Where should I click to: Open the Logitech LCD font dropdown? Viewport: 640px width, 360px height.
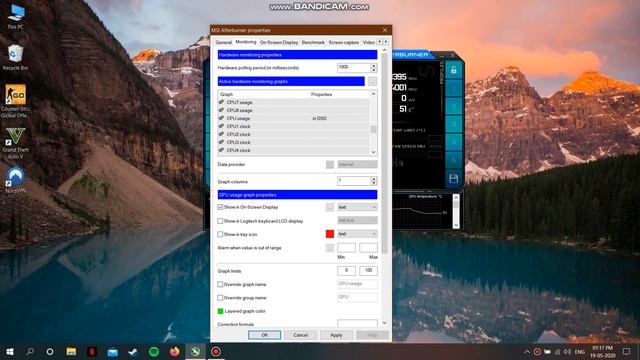357,220
